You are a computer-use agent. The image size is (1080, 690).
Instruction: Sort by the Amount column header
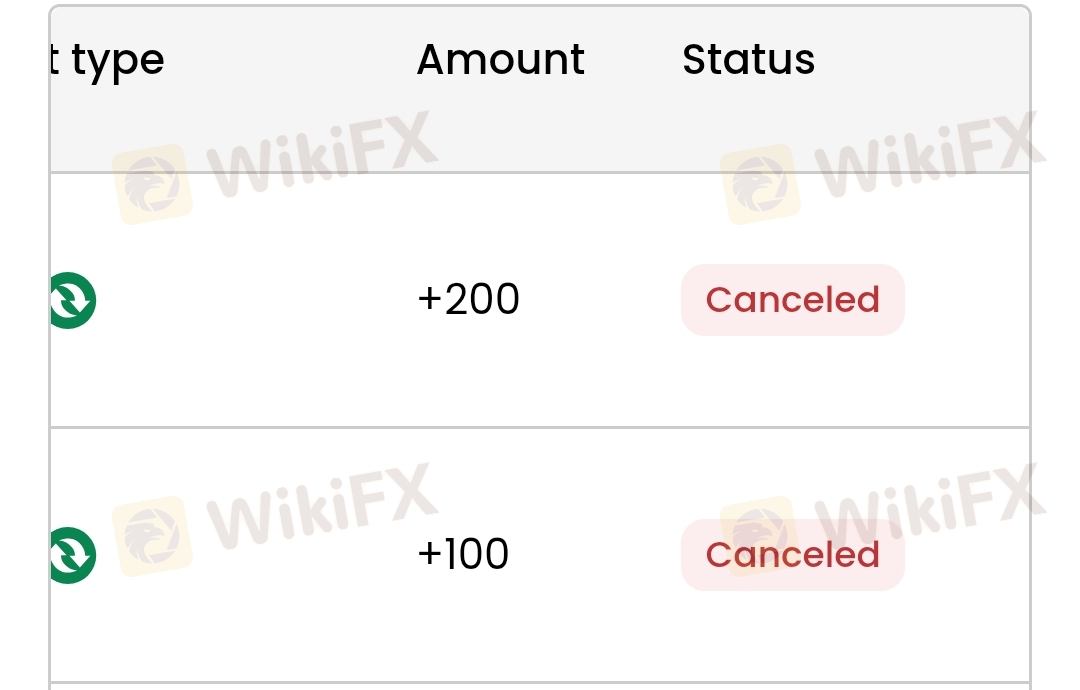(x=501, y=59)
